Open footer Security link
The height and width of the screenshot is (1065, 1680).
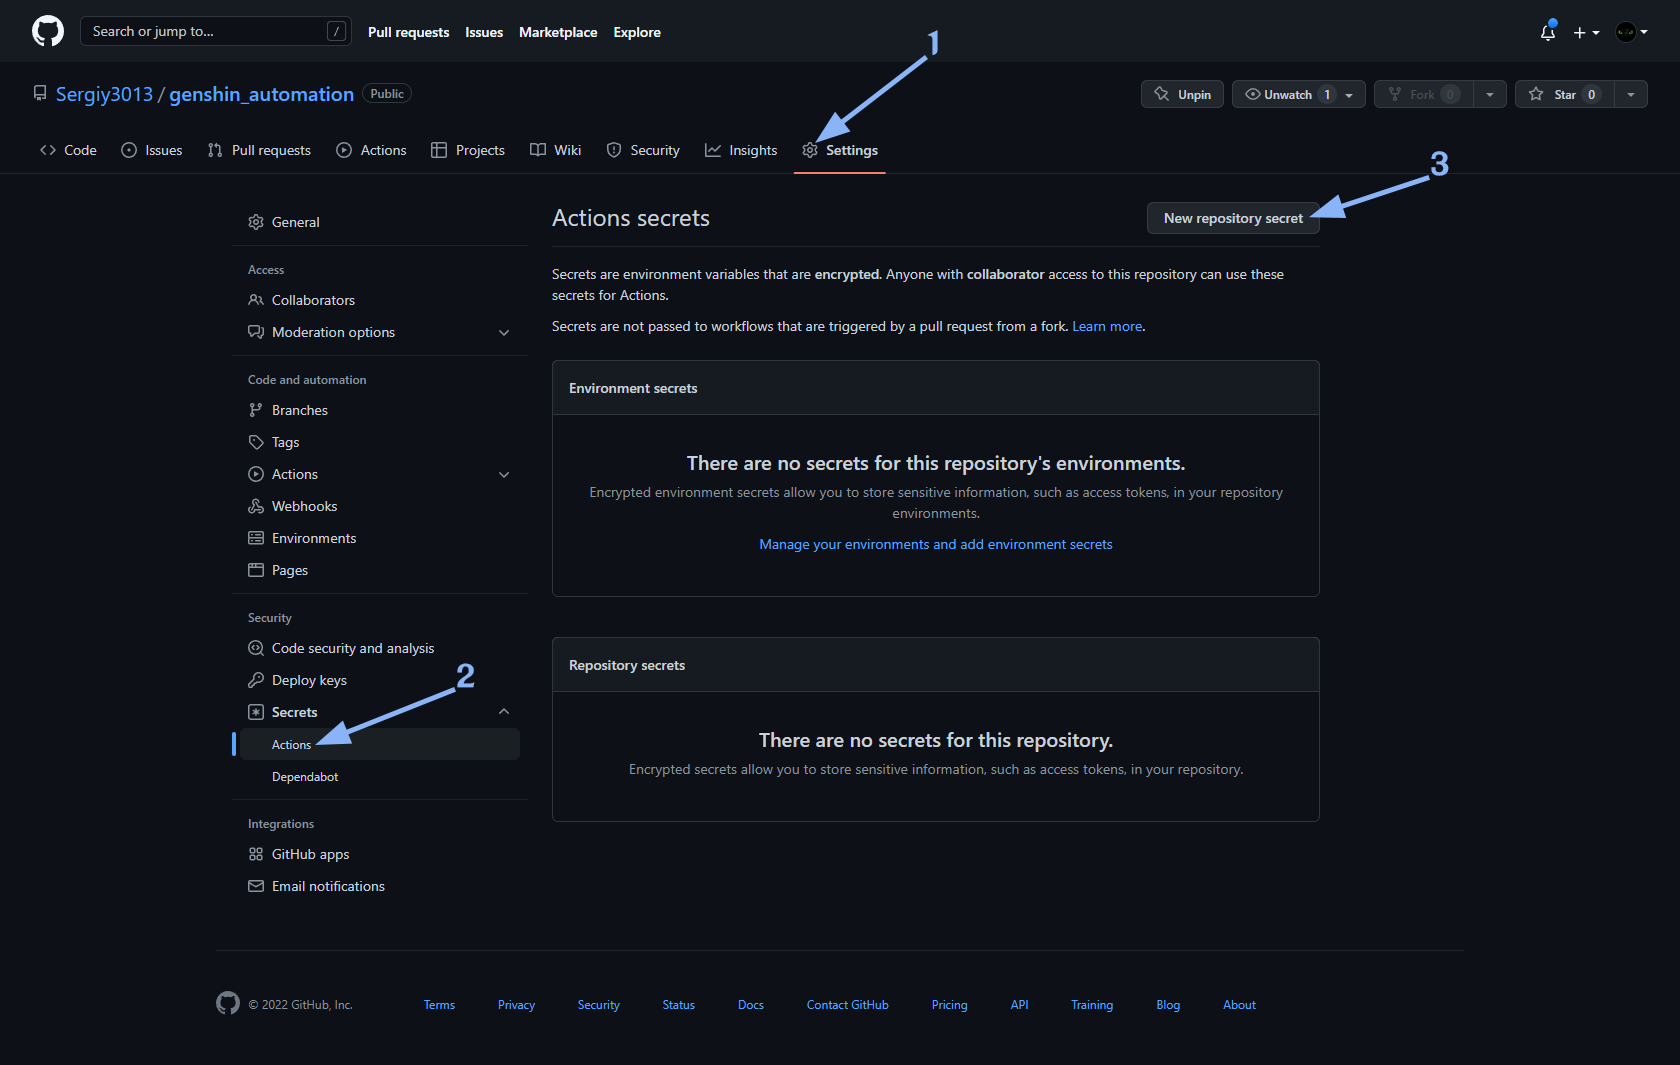599,1005
